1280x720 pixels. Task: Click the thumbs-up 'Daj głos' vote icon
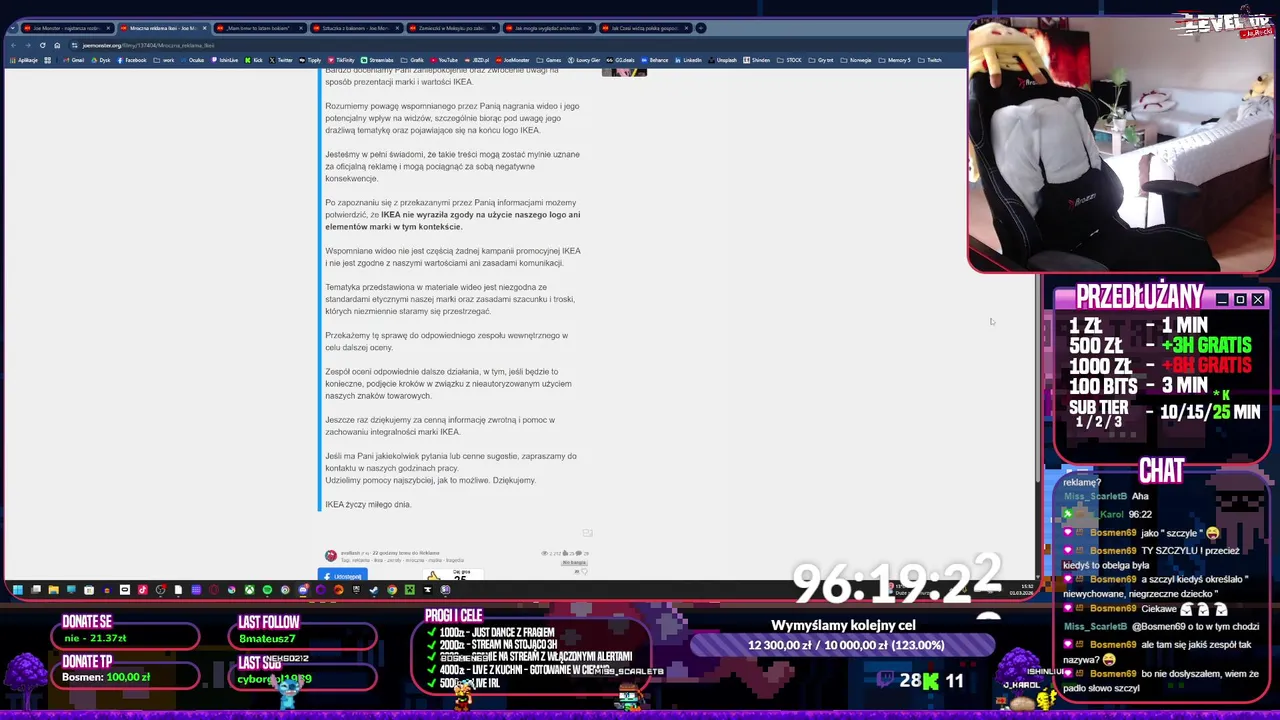tap(433, 576)
